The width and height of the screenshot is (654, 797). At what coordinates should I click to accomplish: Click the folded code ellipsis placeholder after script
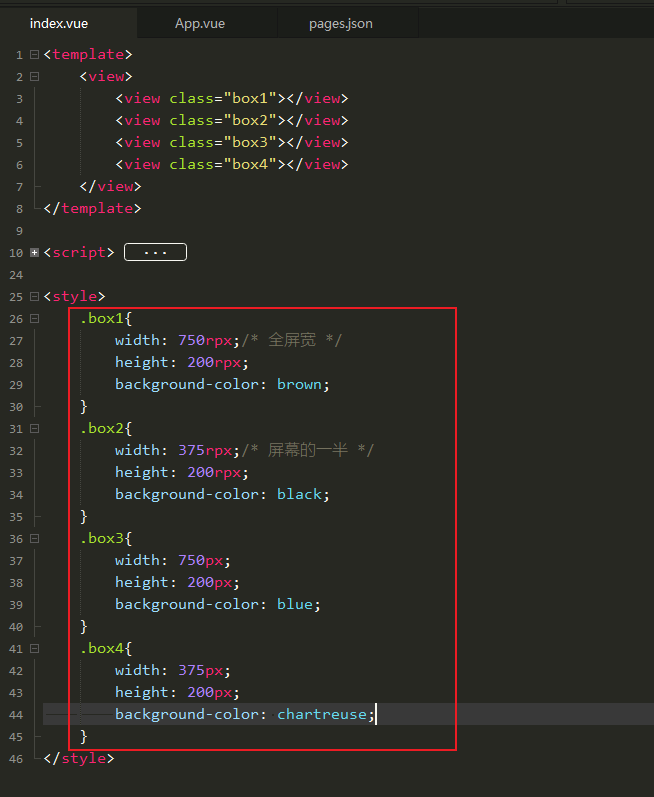point(155,252)
